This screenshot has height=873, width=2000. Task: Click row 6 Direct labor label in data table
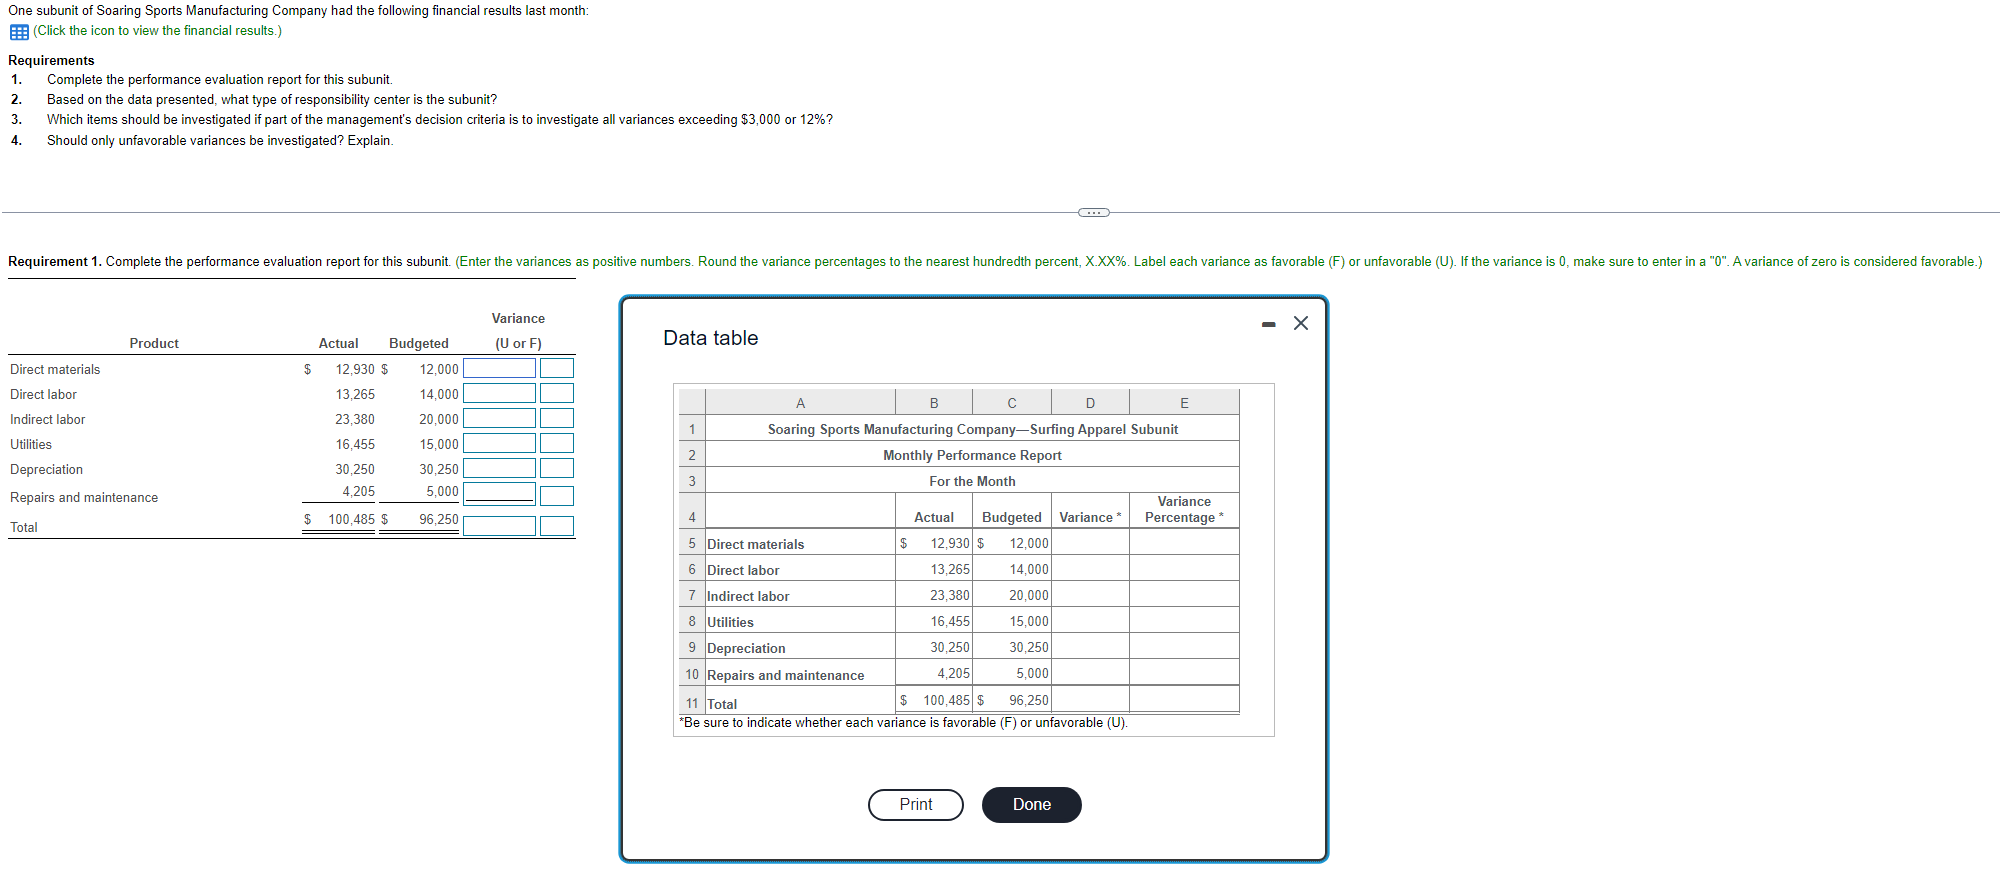(x=743, y=570)
